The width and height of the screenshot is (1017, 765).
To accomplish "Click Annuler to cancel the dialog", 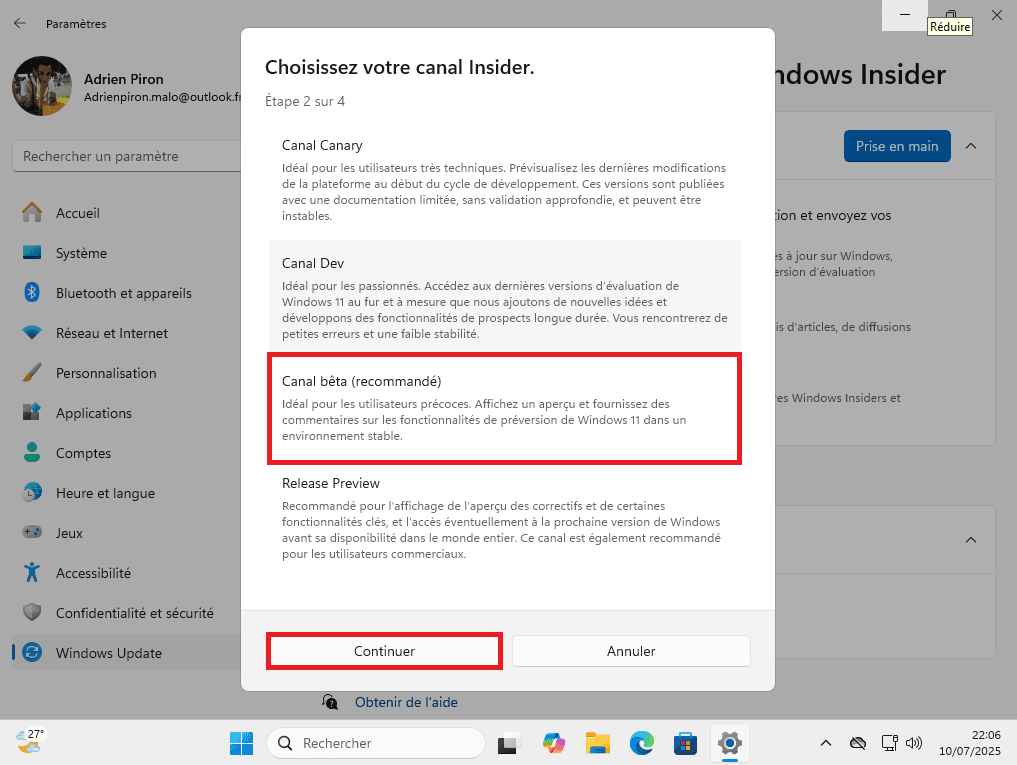I will (631, 651).
